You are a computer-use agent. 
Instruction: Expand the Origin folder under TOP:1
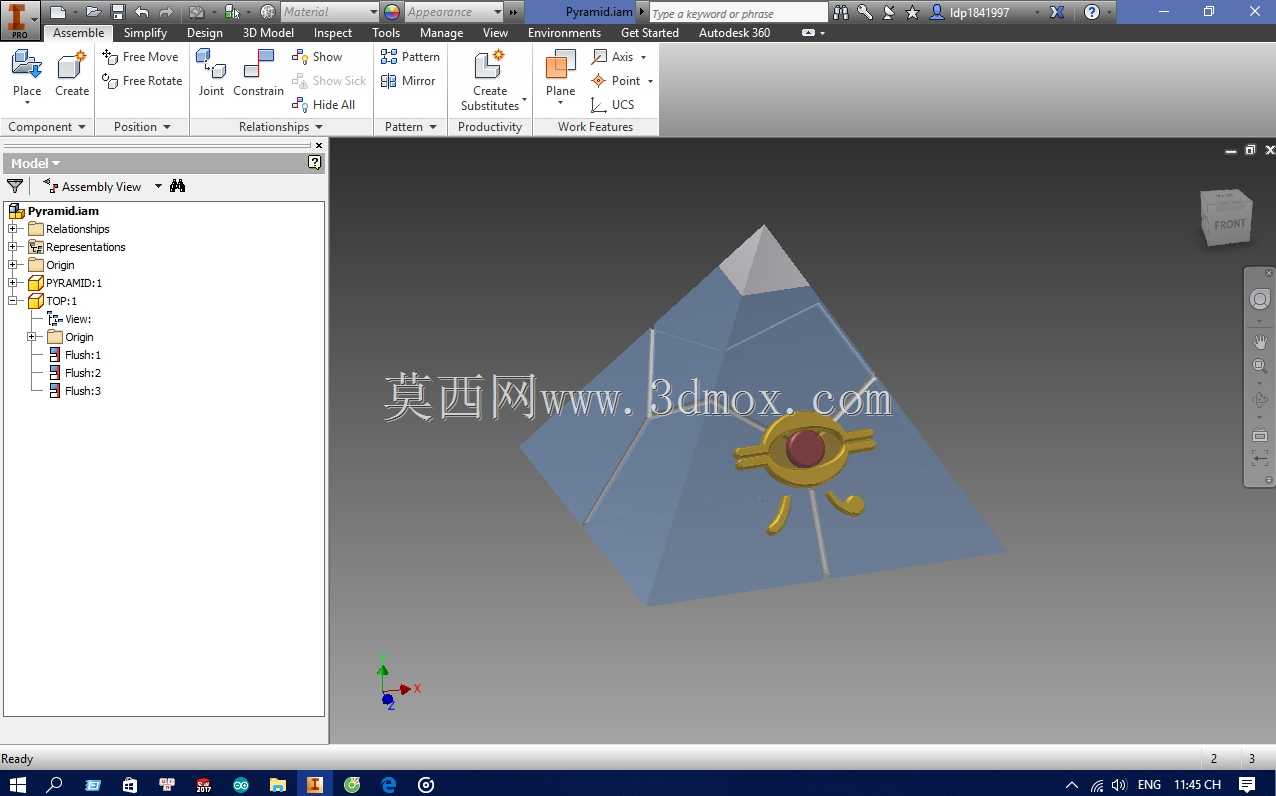[x=32, y=337]
